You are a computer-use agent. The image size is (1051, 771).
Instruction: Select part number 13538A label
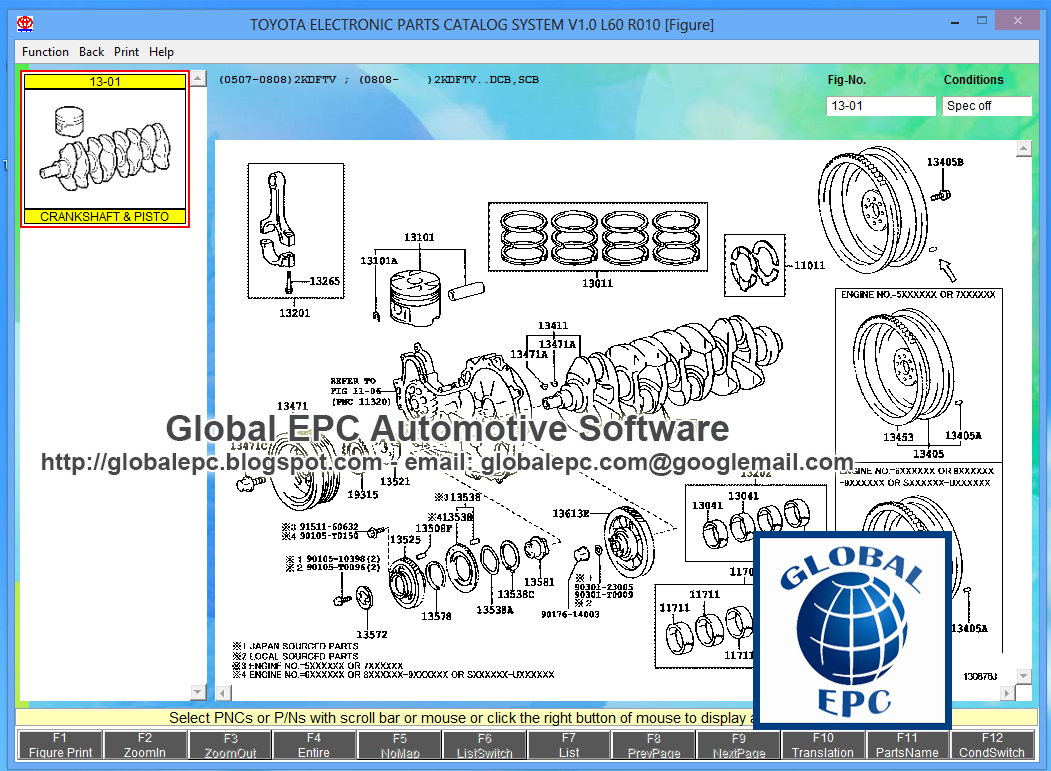click(495, 610)
